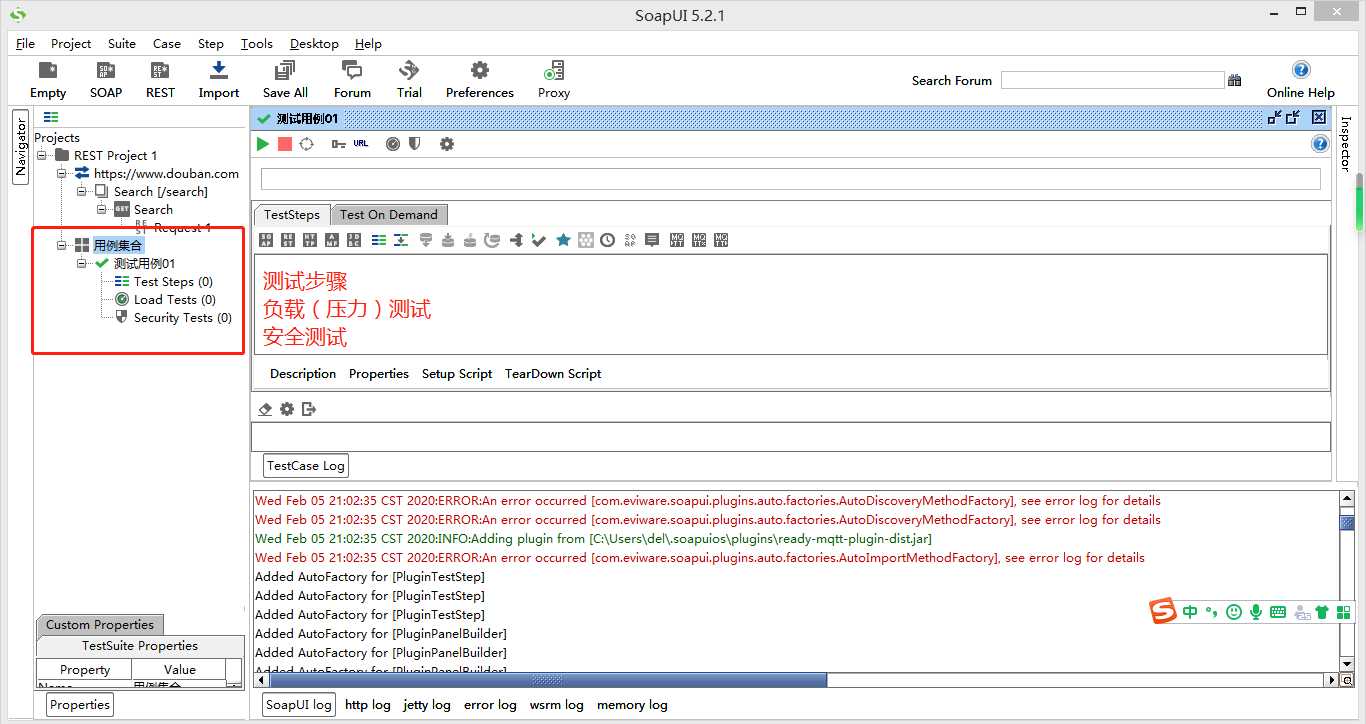Add a JDBC request test step

(x=354, y=240)
